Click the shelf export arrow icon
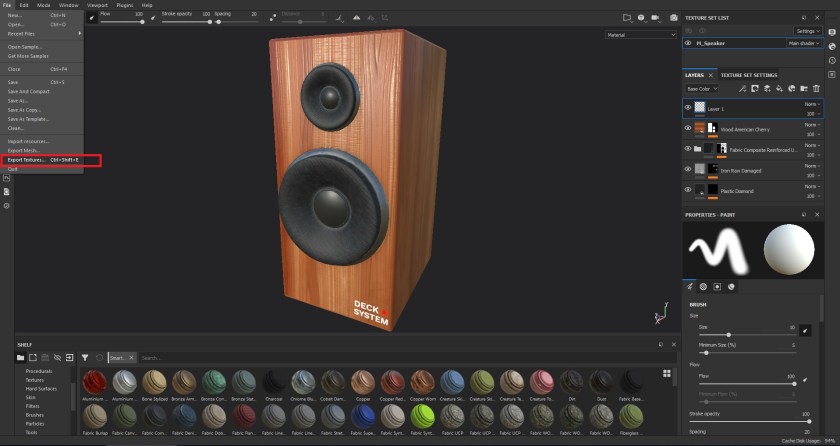Screen dimensions: 840x446 coord(70,358)
